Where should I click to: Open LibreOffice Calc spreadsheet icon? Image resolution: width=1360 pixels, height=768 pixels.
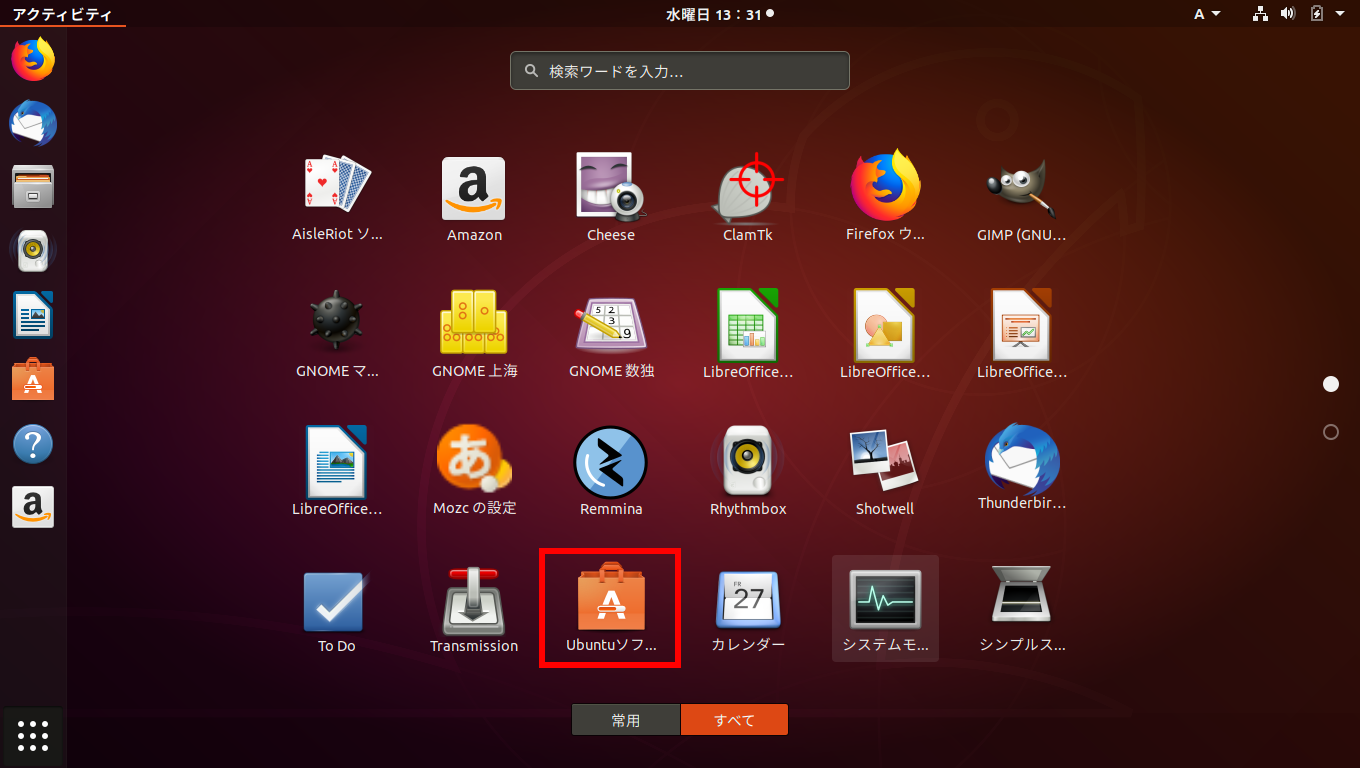coord(748,334)
